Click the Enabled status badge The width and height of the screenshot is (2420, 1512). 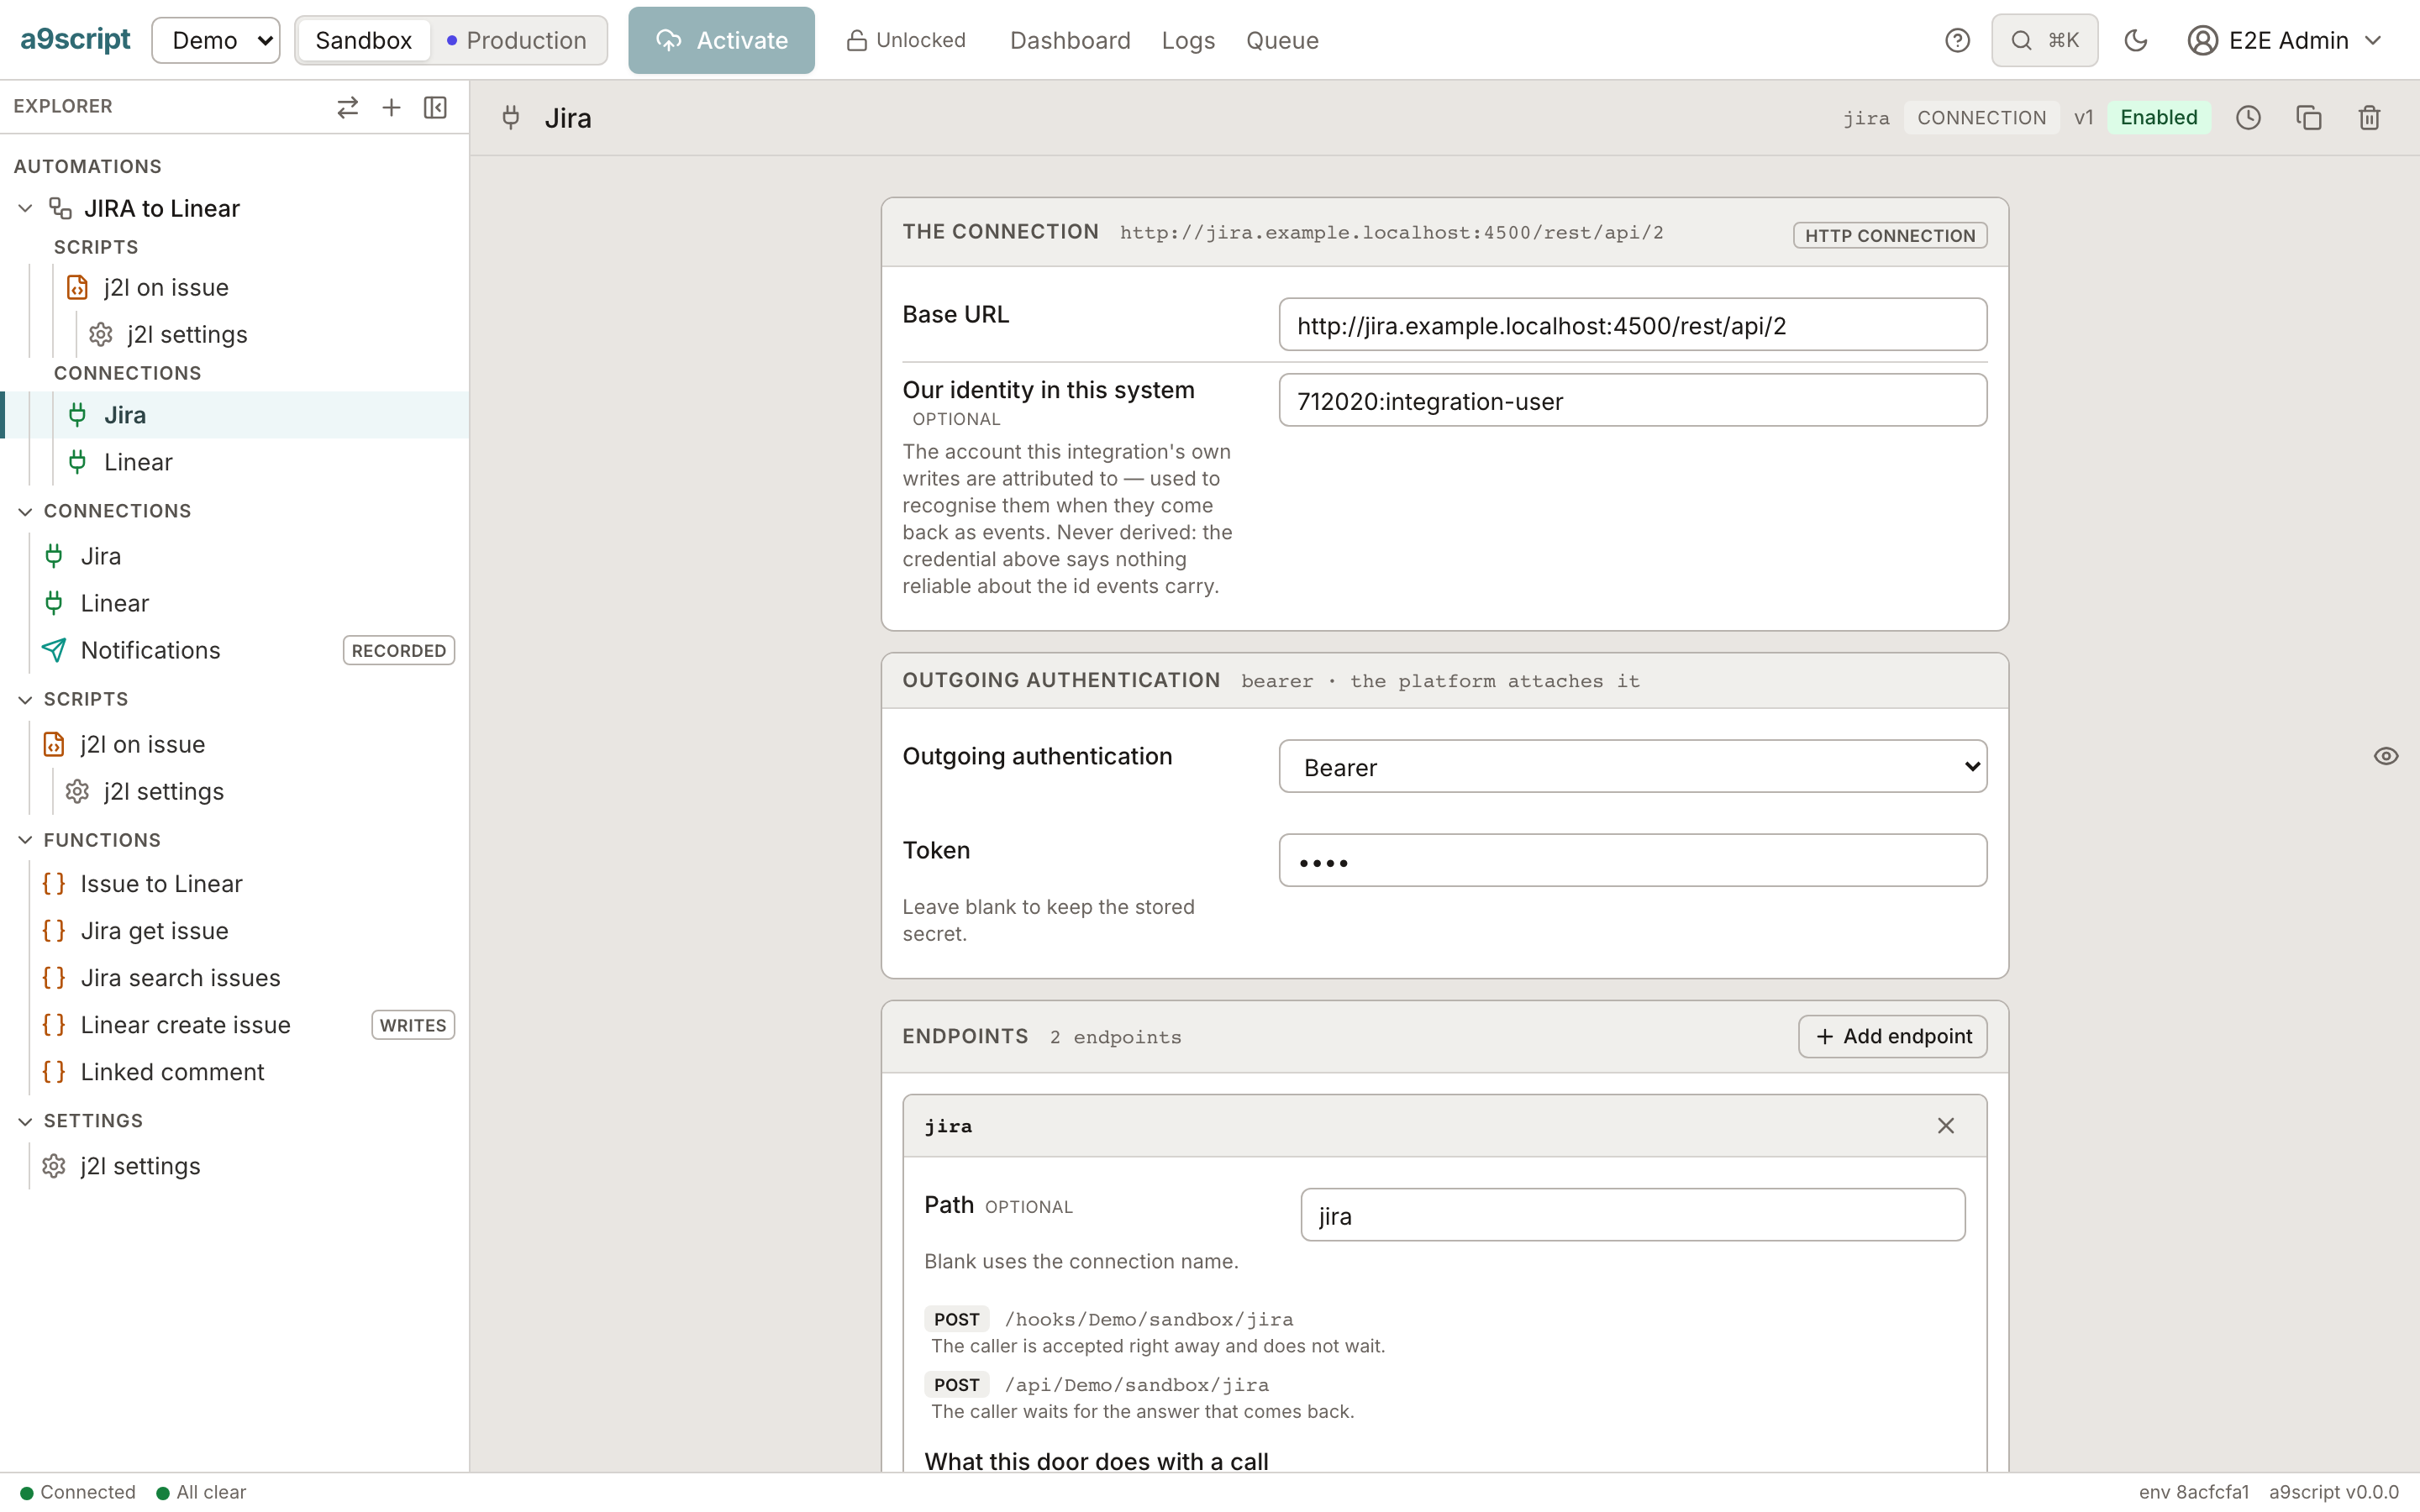(x=2158, y=118)
